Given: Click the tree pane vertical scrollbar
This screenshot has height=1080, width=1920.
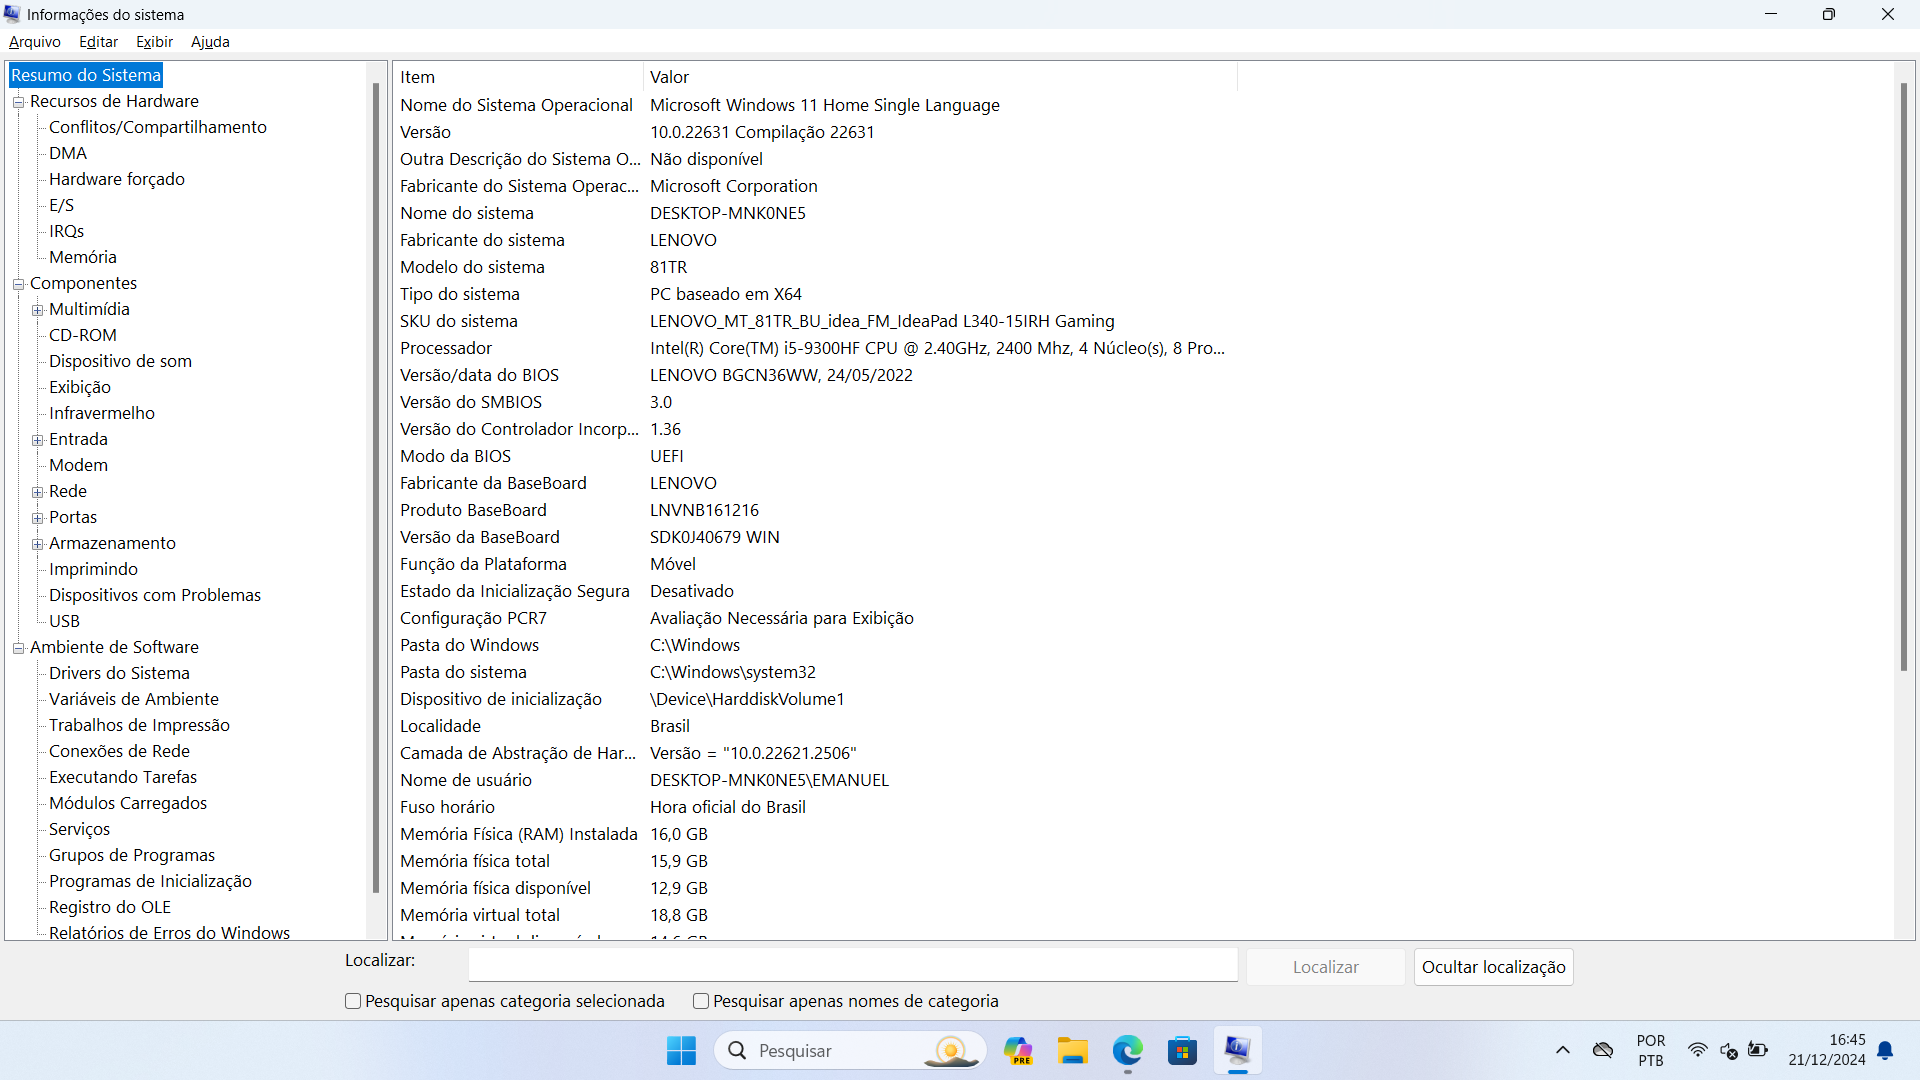Looking at the screenshot, I should 376,488.
